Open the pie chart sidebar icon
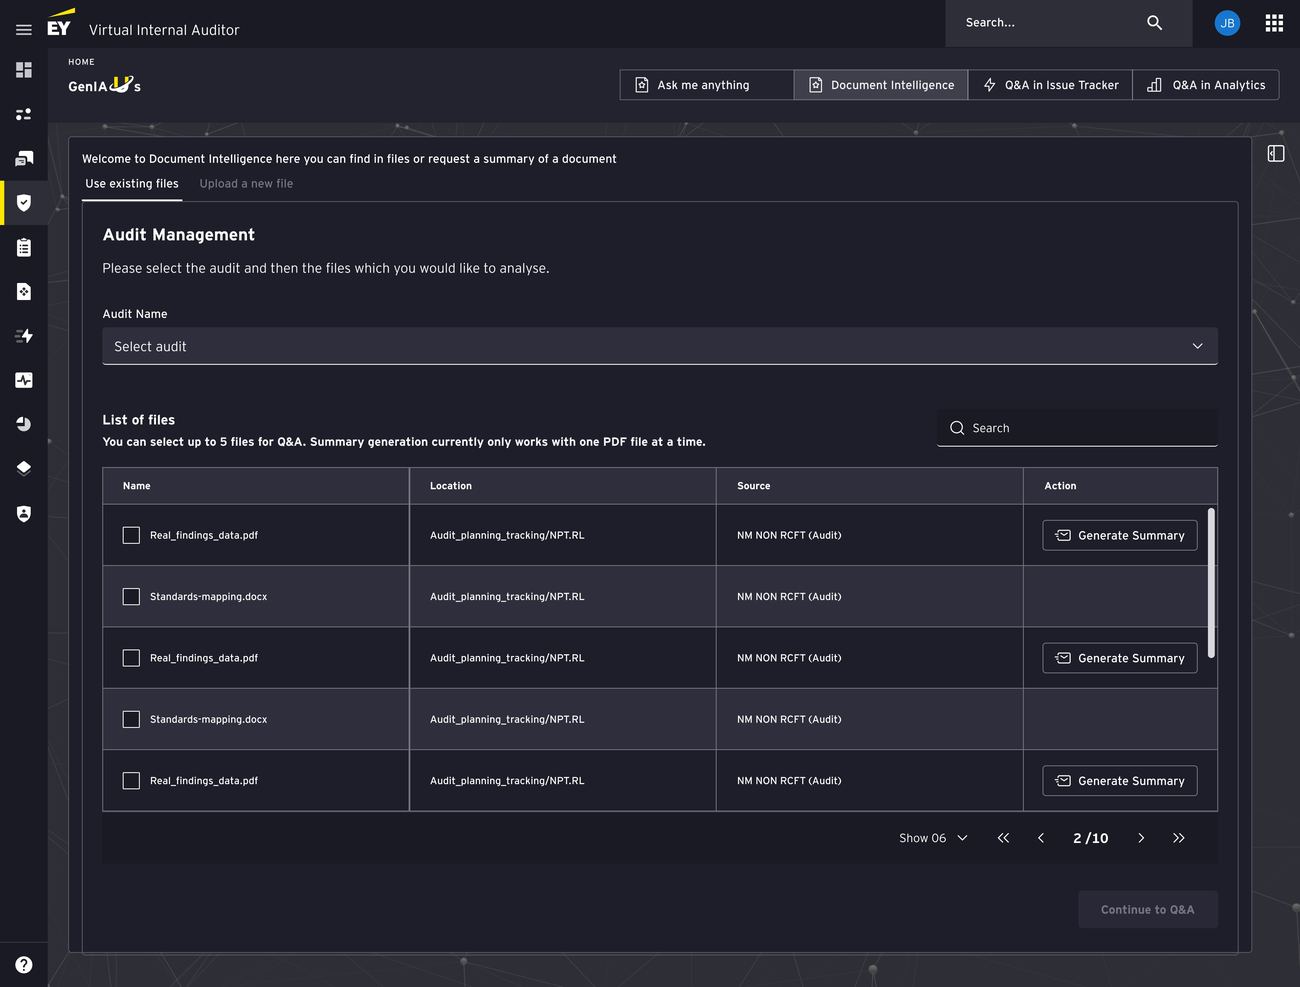The height and width of the screenshot is (987, 1300). 24,424
